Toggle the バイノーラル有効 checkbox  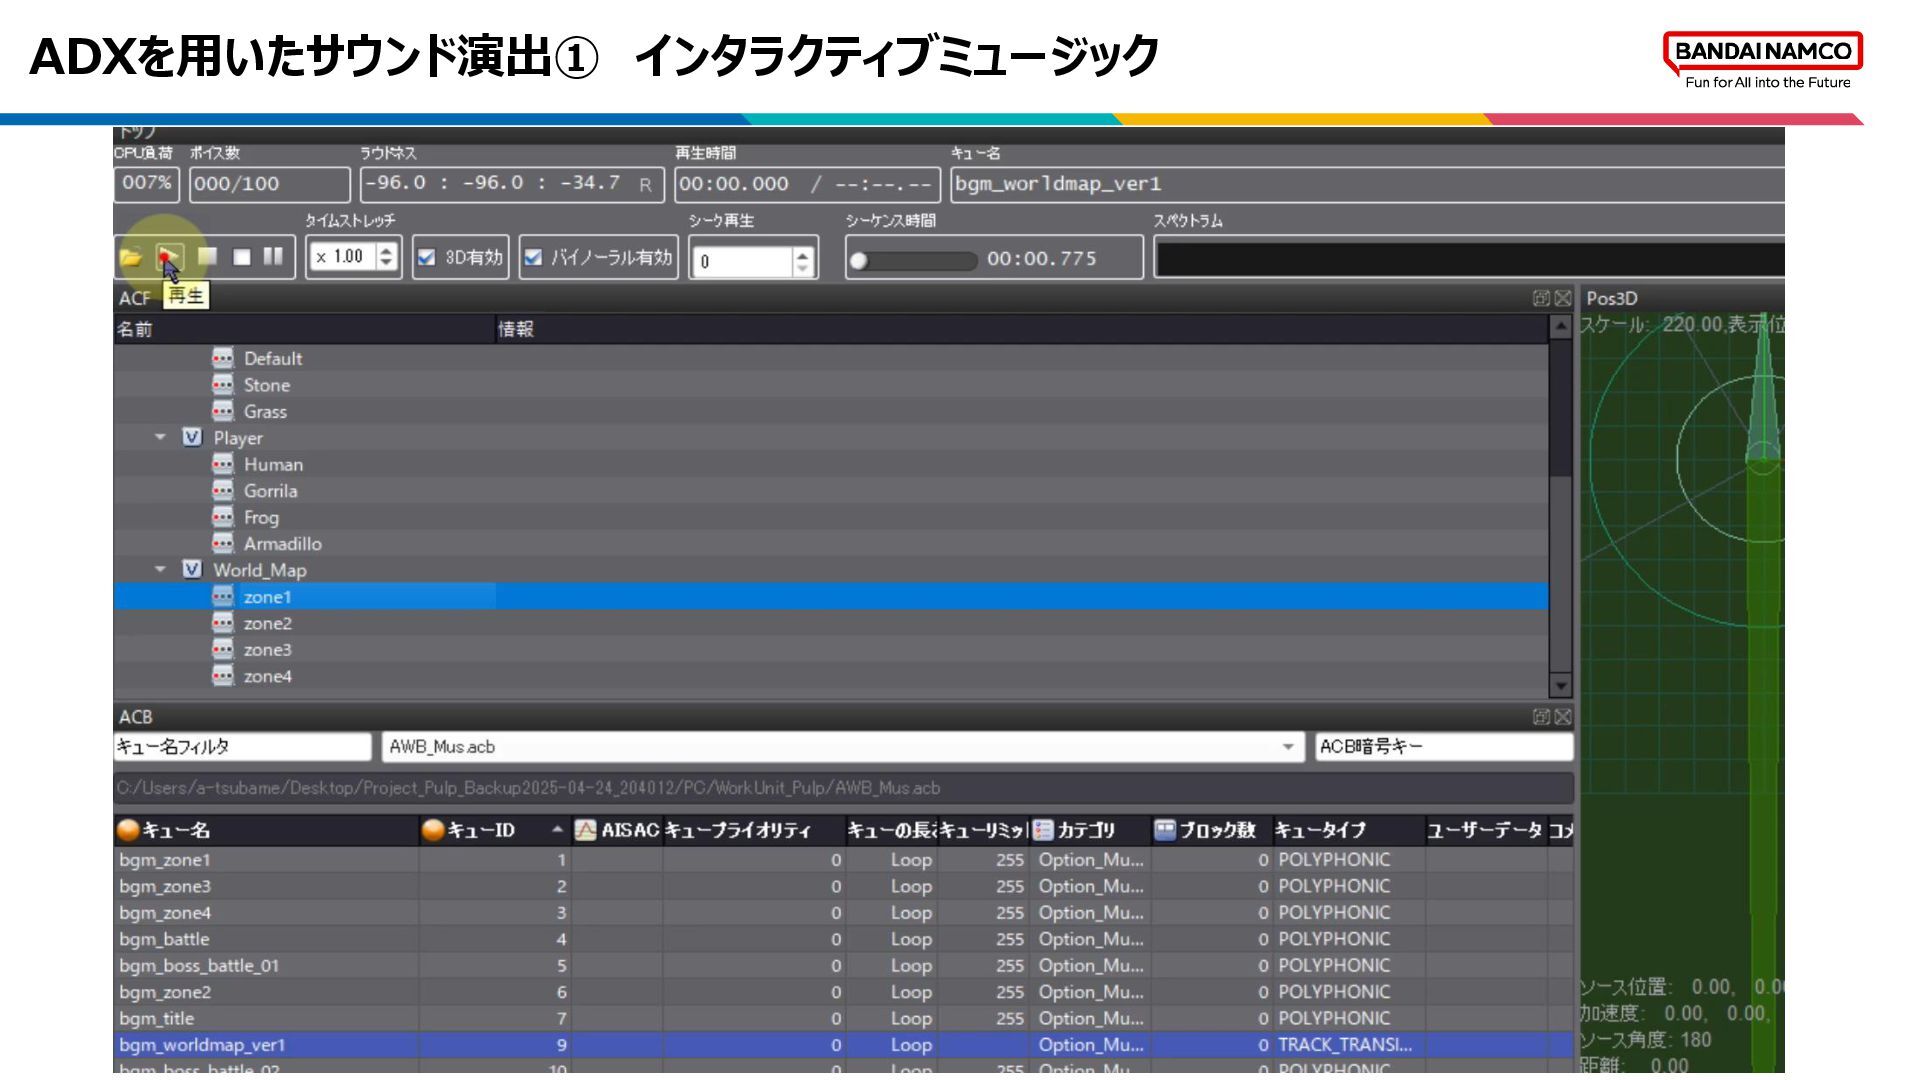pyautogui.click(x=534, y=258)
